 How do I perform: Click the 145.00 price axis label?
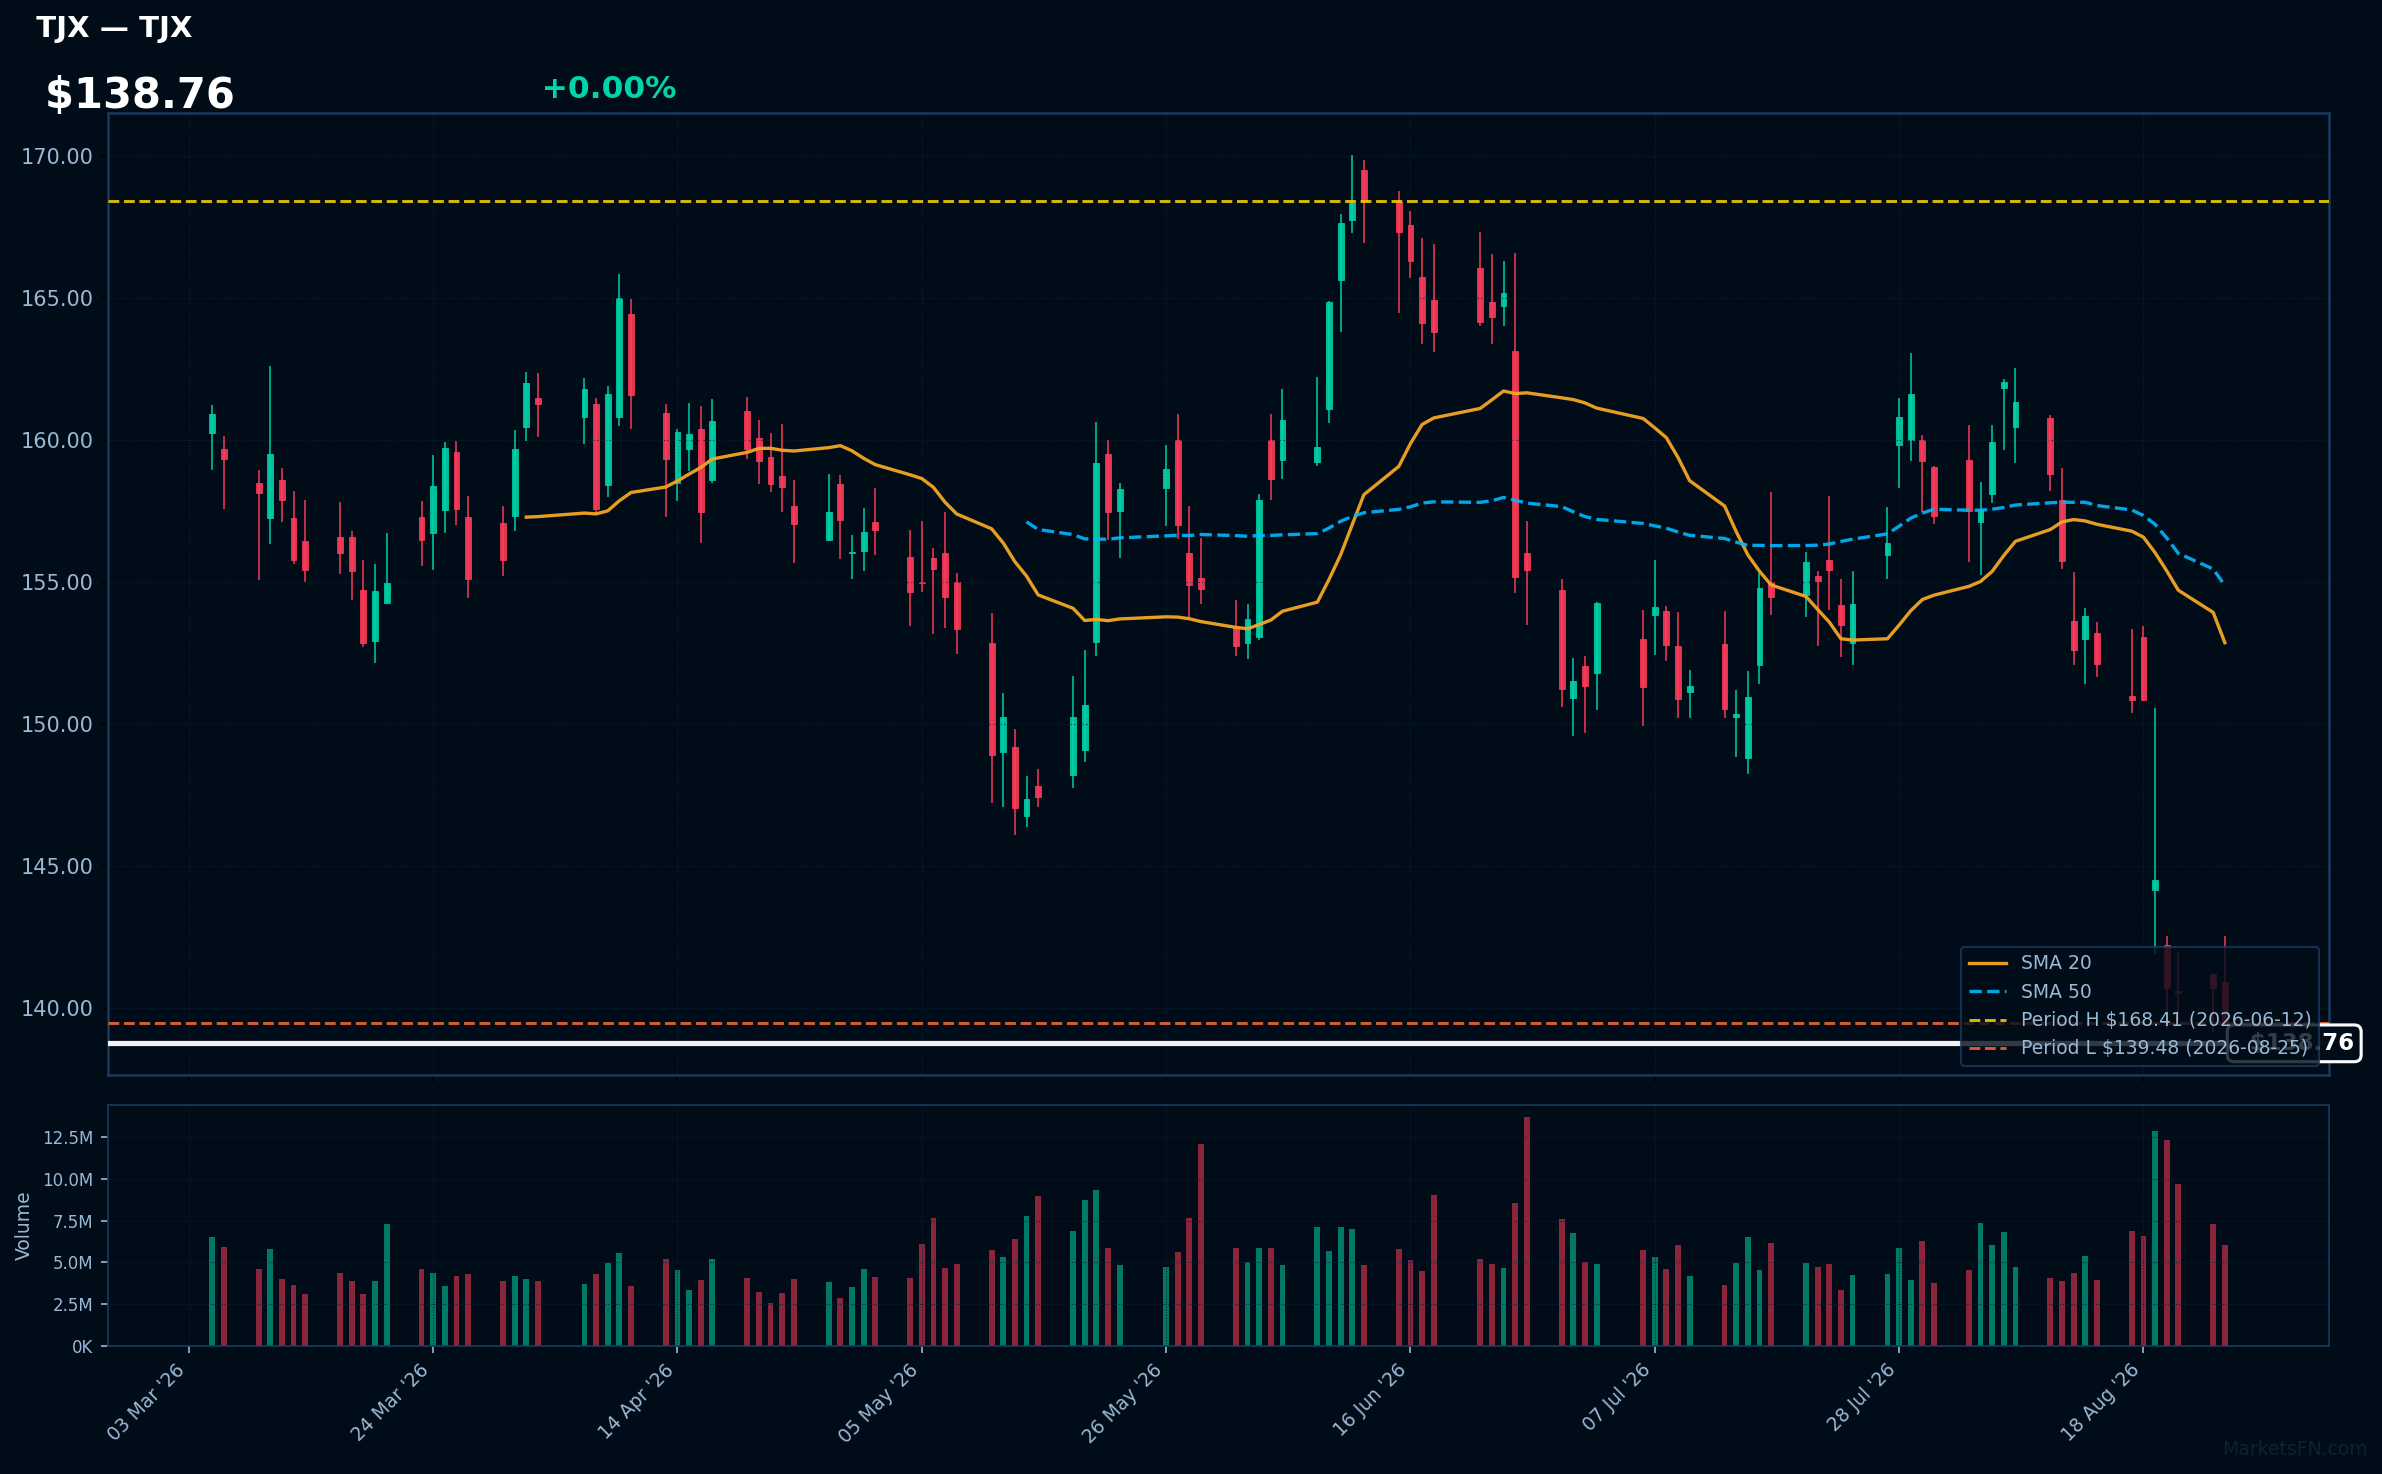[57, 866]
